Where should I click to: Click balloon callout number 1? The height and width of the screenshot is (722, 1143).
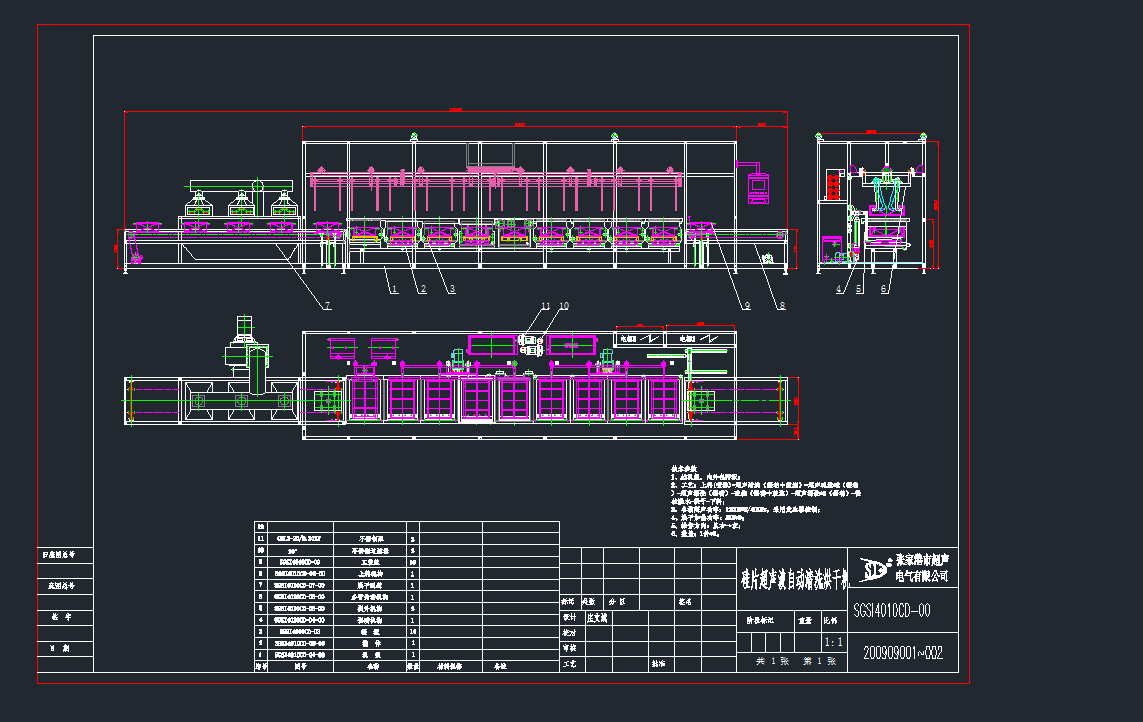tap(394, 289)
